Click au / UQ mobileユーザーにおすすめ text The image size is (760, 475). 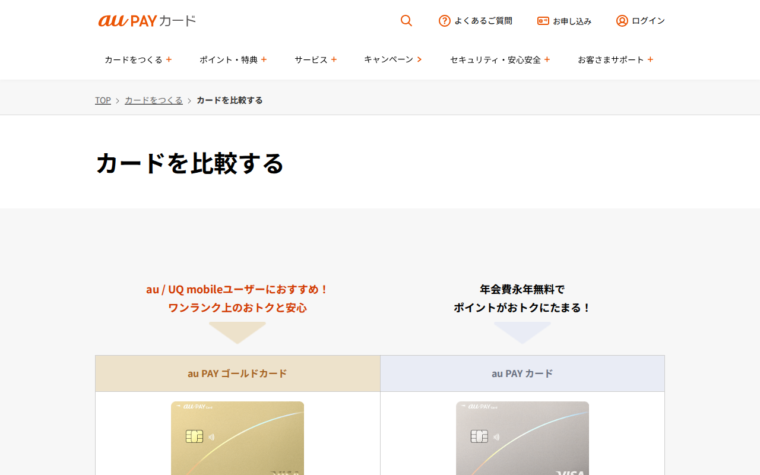point(238,289)
